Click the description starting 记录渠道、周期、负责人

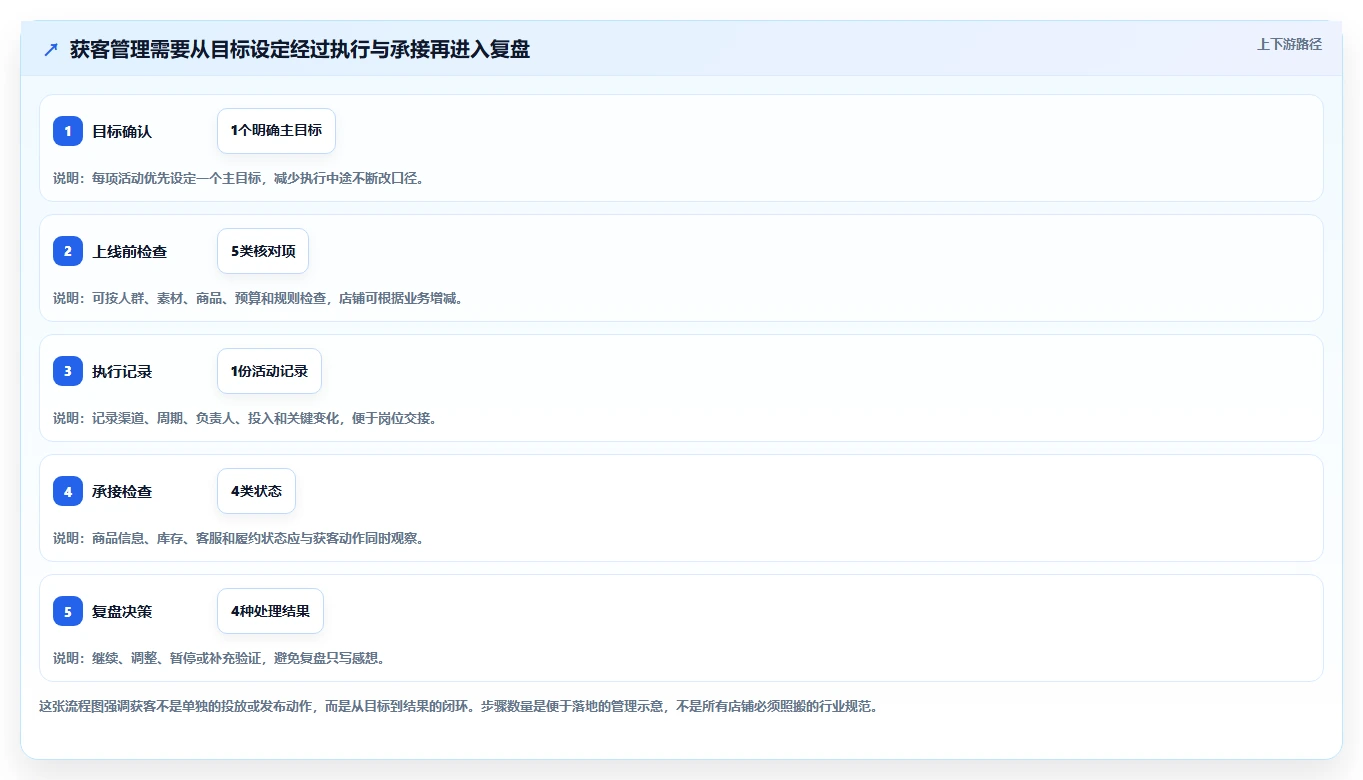pos(245,418)
